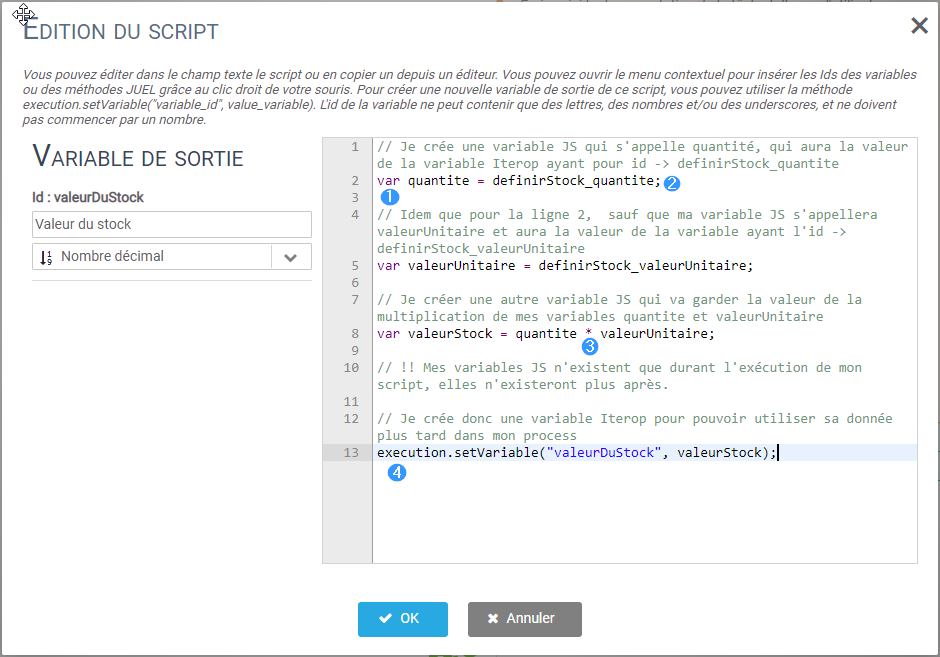Viewport: 940px width, 657px height.
Task: Focus the Valeur du stock name field
Action: (x=172, y=224)
